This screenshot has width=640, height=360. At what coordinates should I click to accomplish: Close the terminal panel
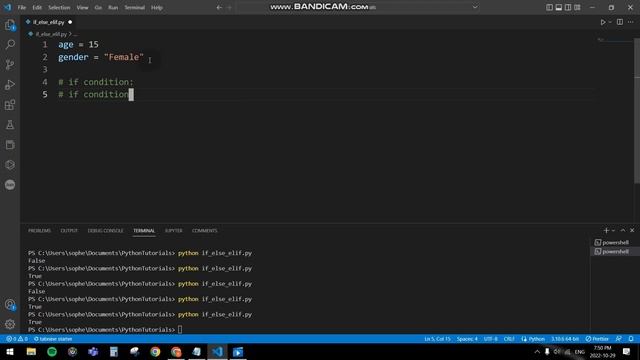click(632, 231)
